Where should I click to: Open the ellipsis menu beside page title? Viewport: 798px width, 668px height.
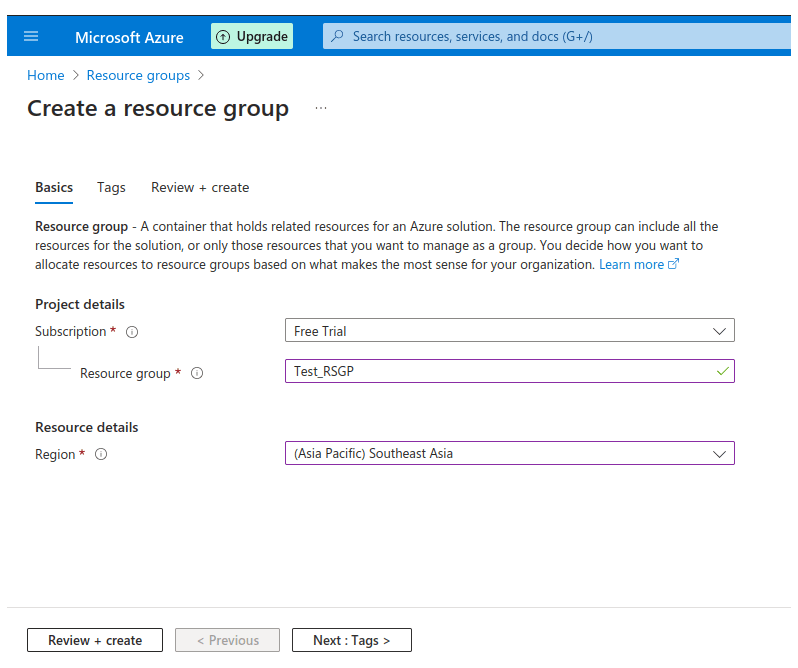(321, 108)
